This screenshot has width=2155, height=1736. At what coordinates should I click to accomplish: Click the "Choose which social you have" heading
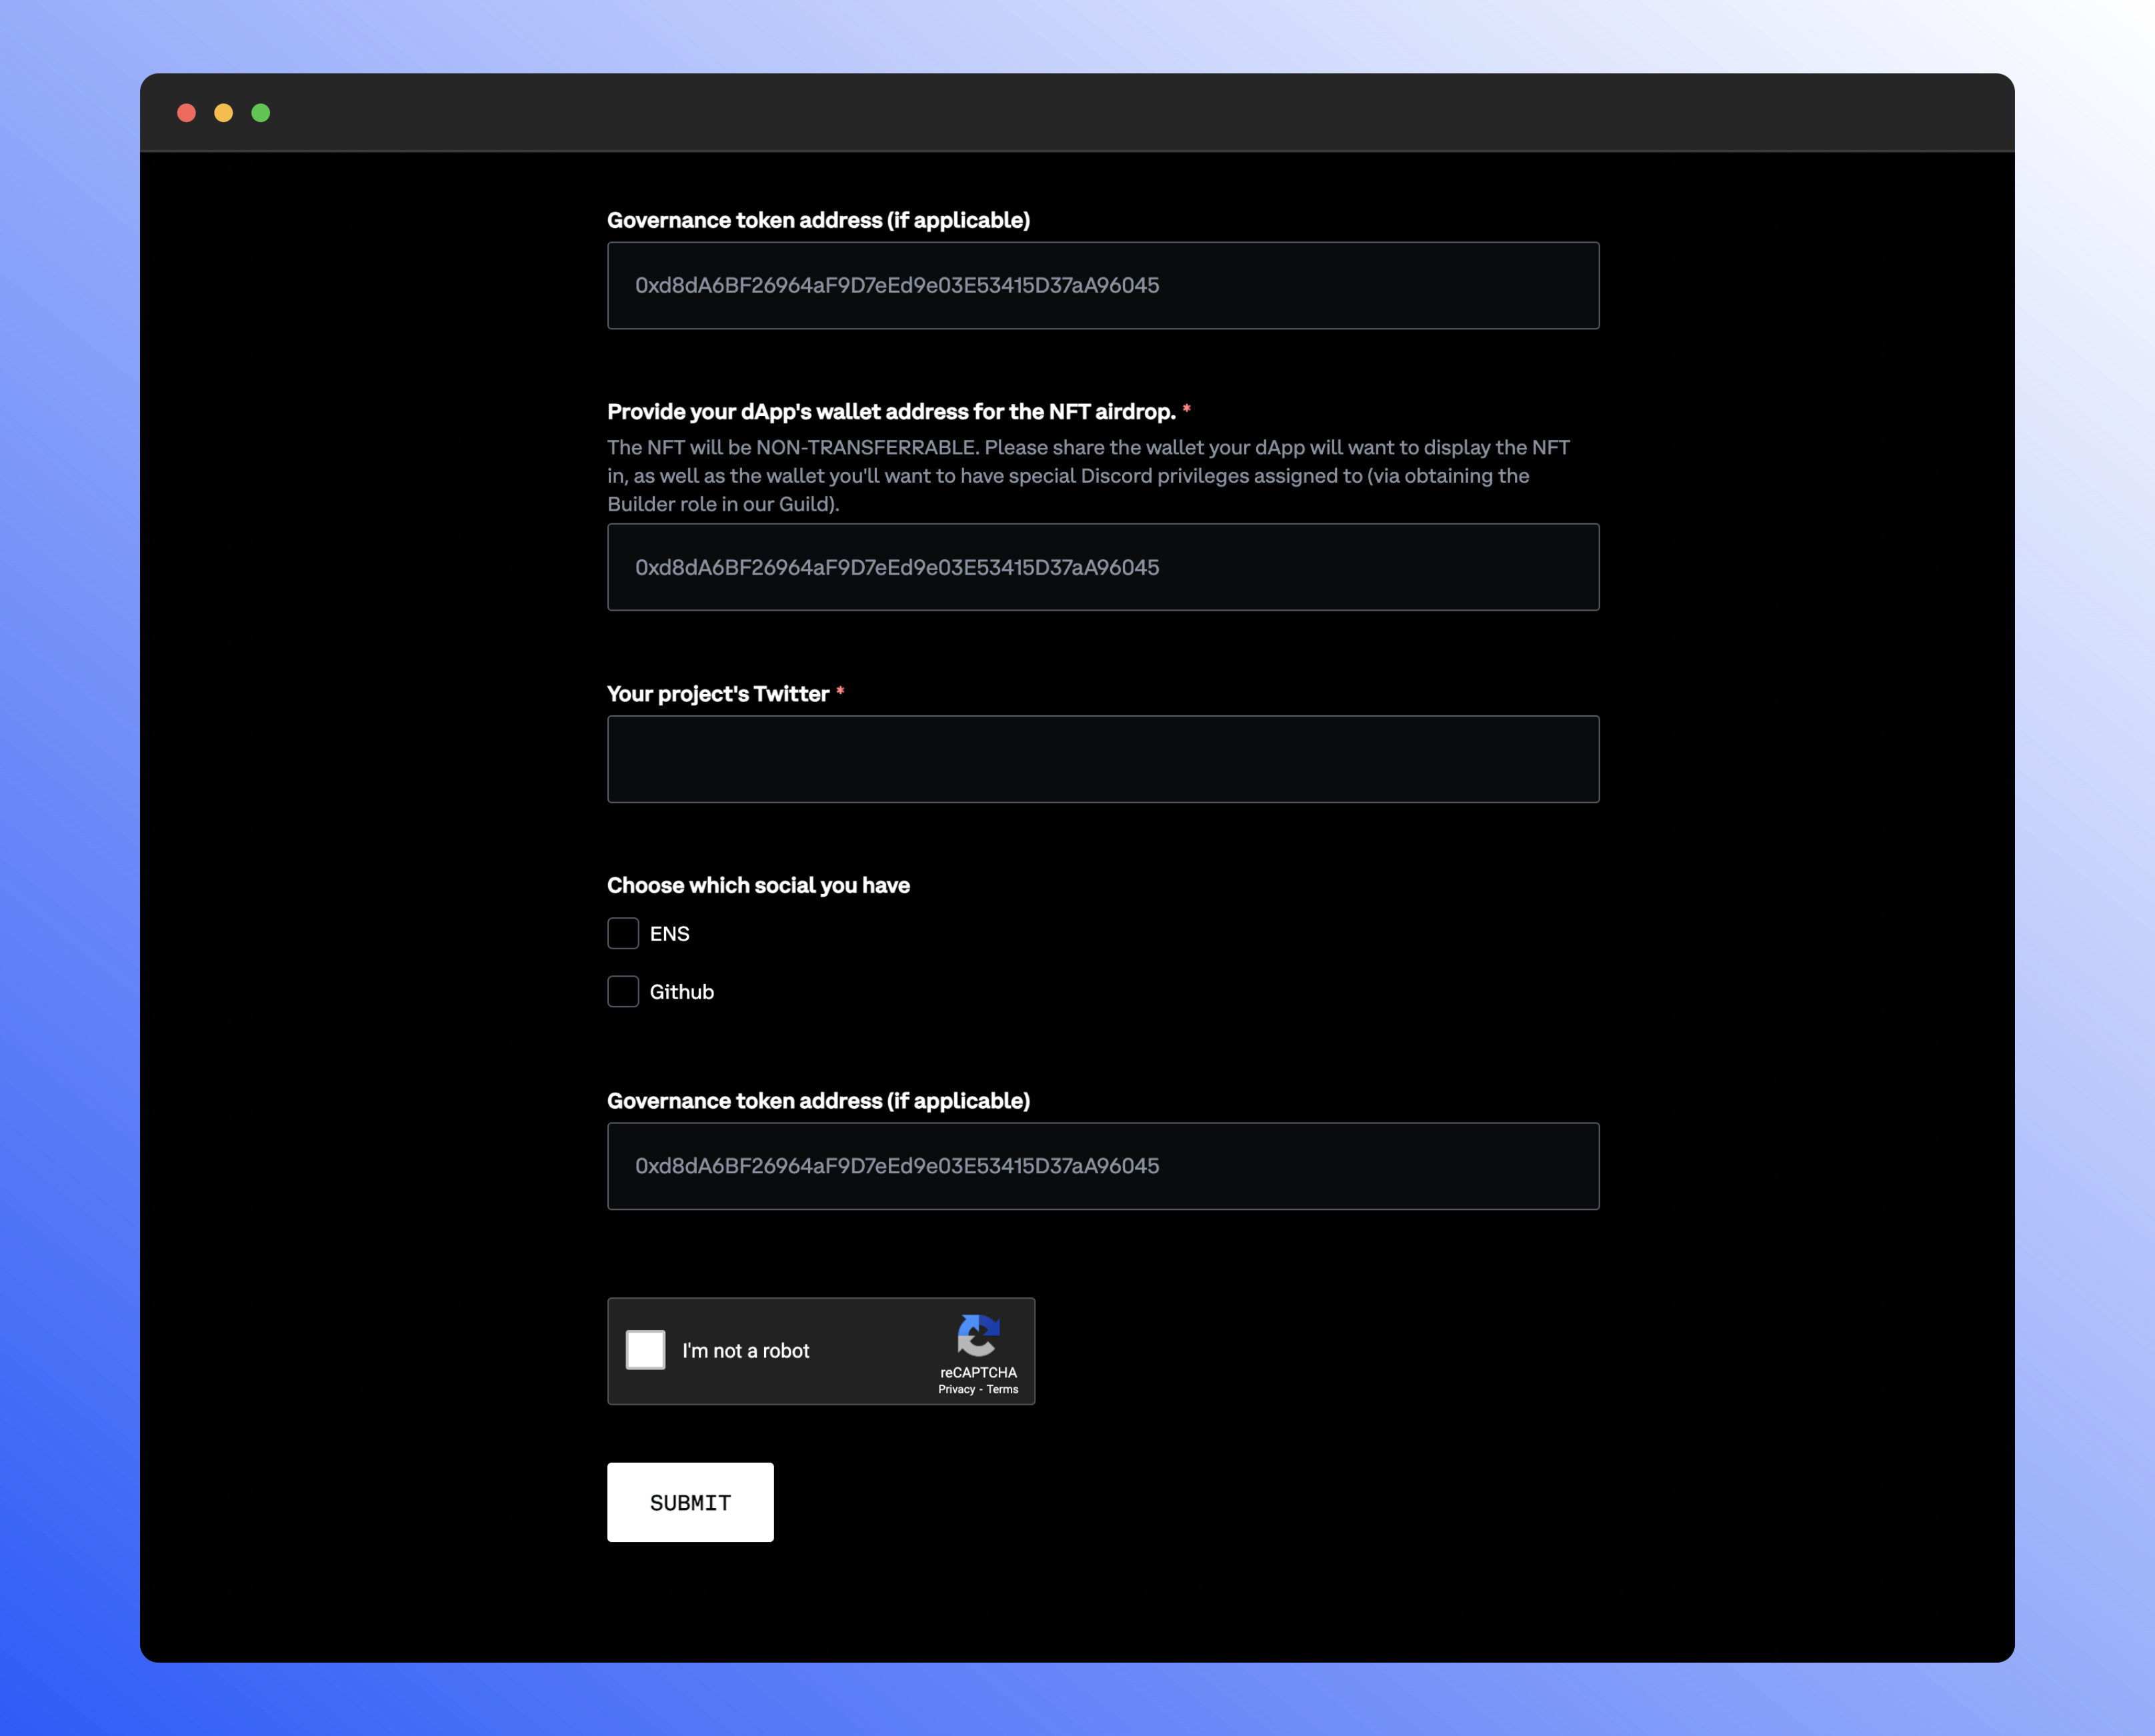coord(757,885)
